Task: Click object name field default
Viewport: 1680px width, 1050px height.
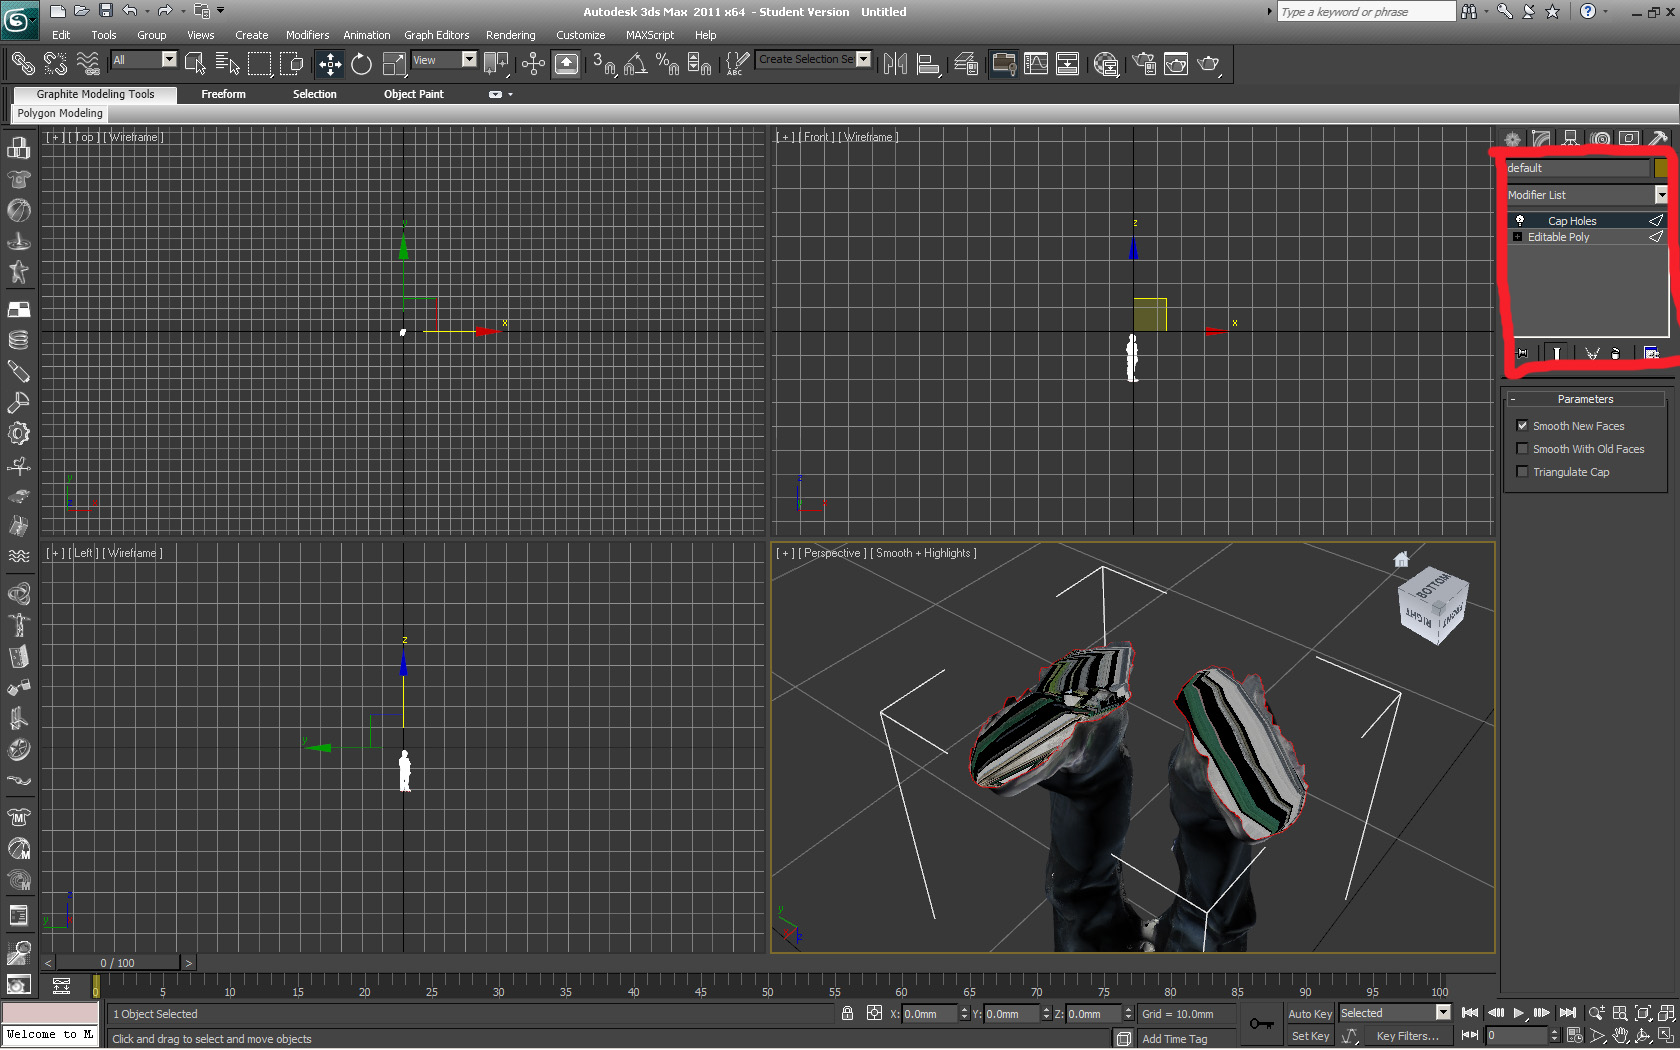Action: point(1577,168)
